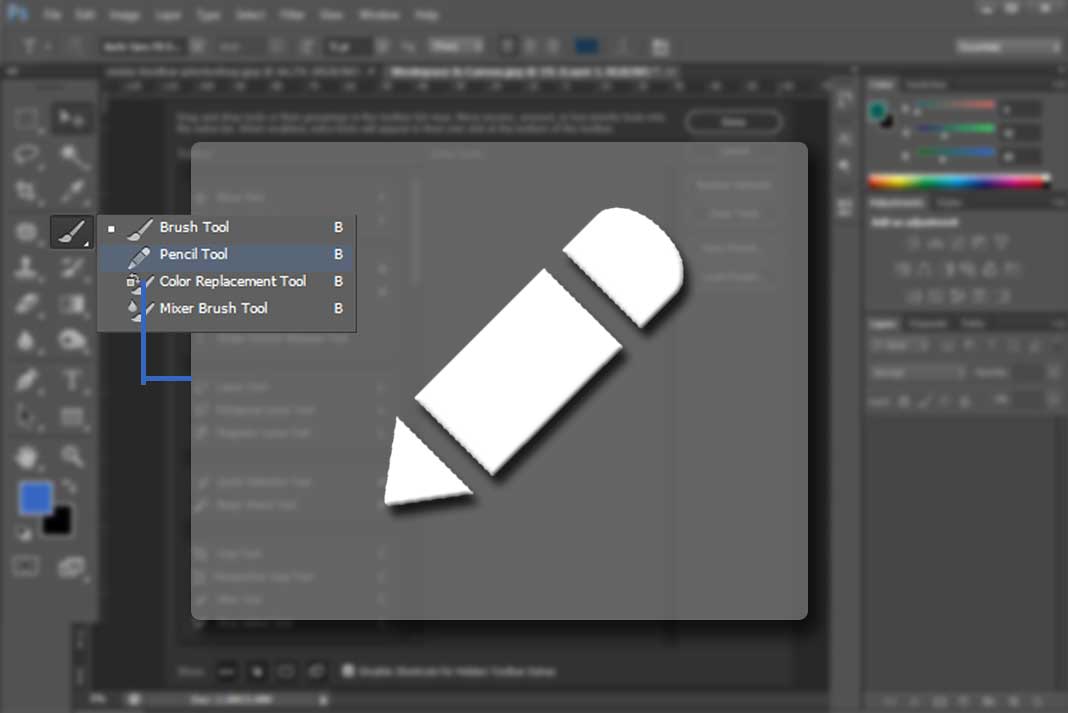Open the Layer menu
1068x713 pixels.
pos(168,15)
